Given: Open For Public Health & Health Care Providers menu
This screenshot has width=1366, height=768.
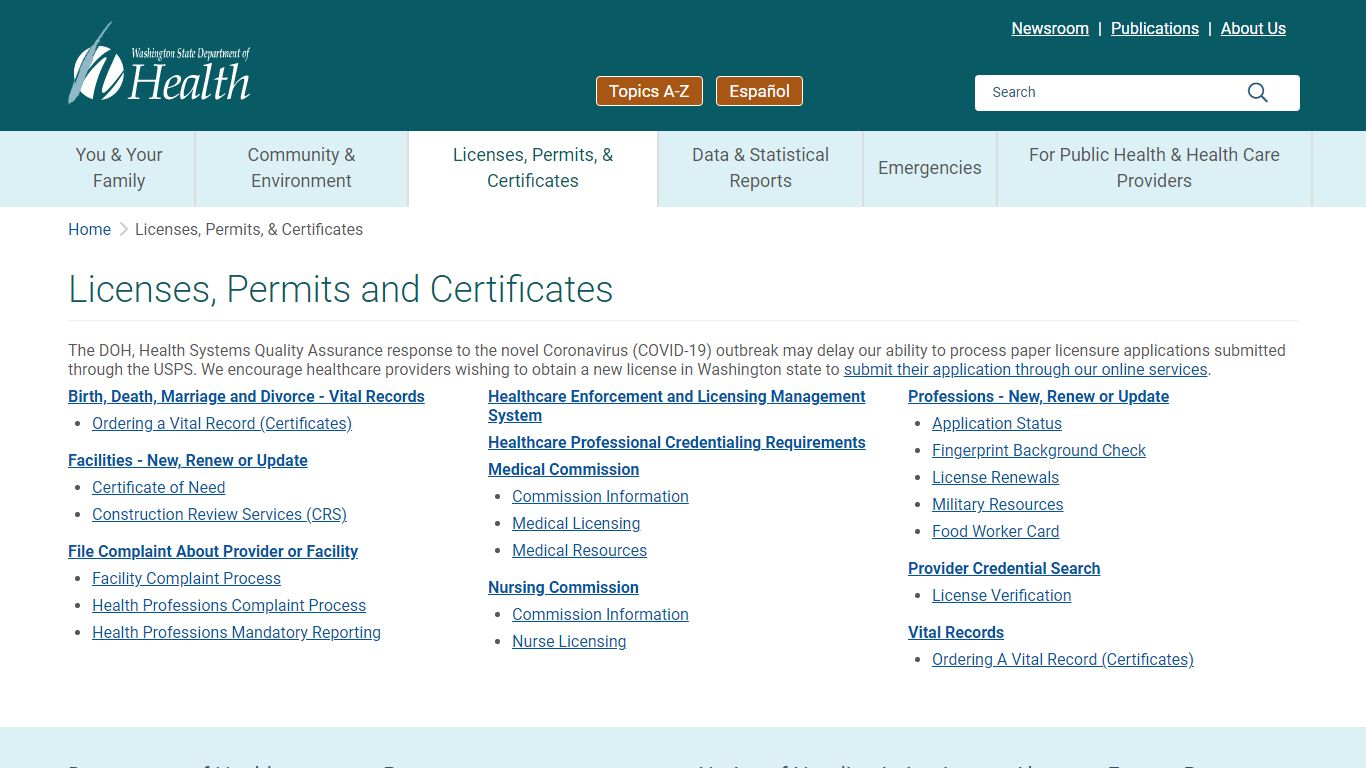Looking at the screenshot, I should [x=1154, y=168].
